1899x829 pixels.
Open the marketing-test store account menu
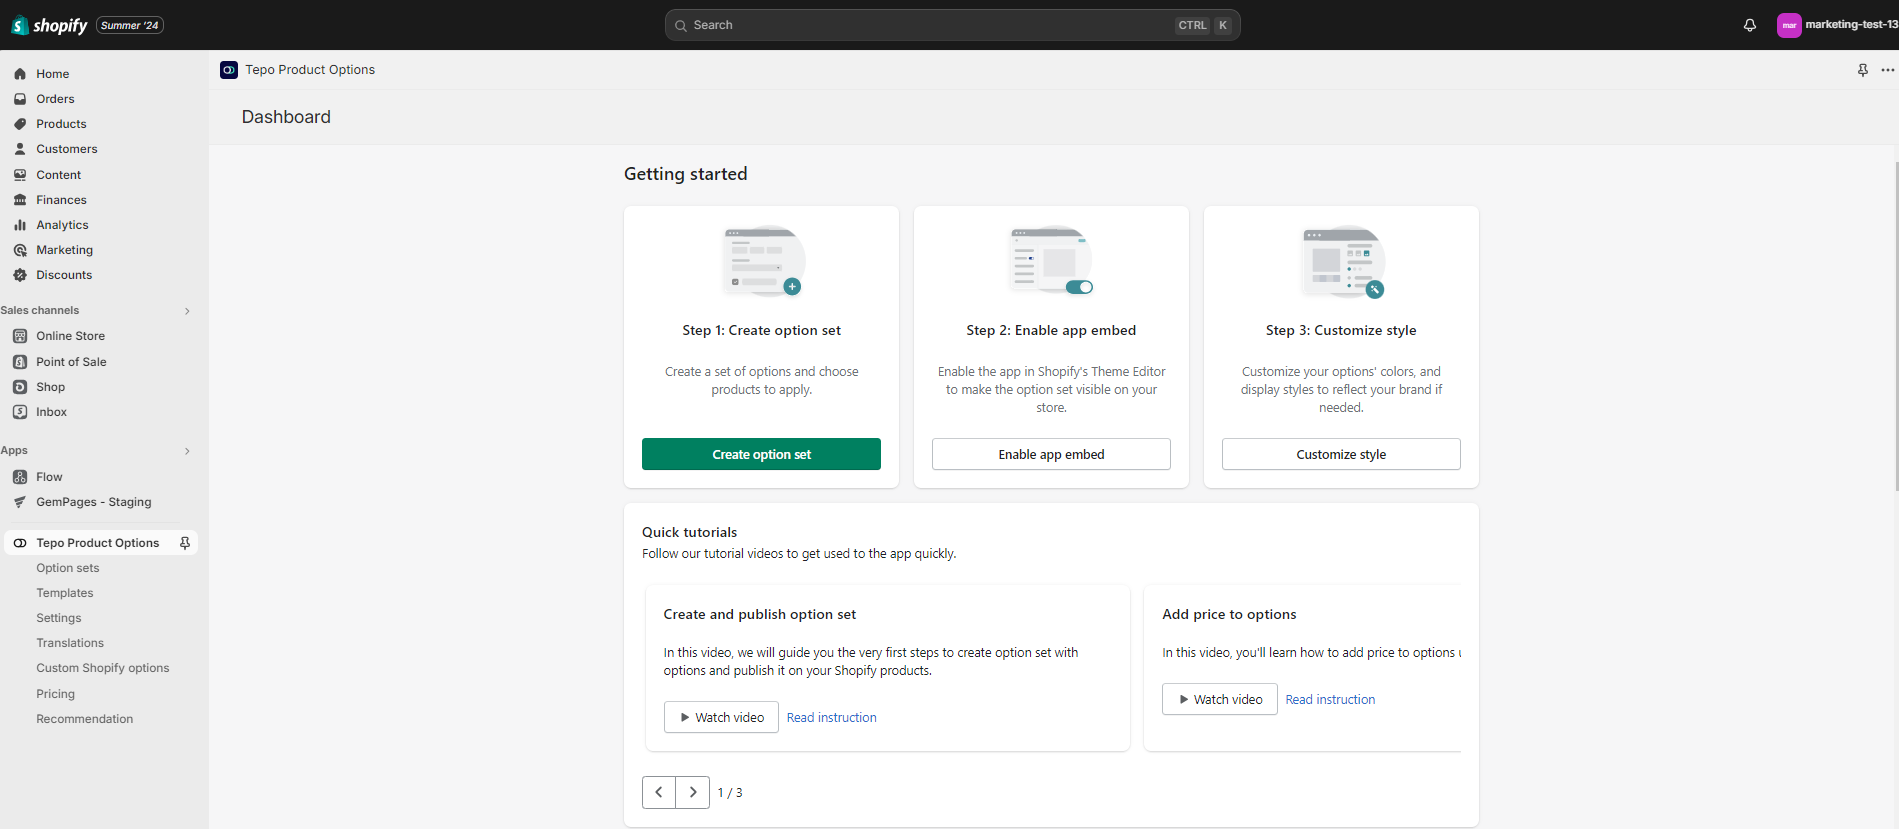click(x=1836, y=25)
